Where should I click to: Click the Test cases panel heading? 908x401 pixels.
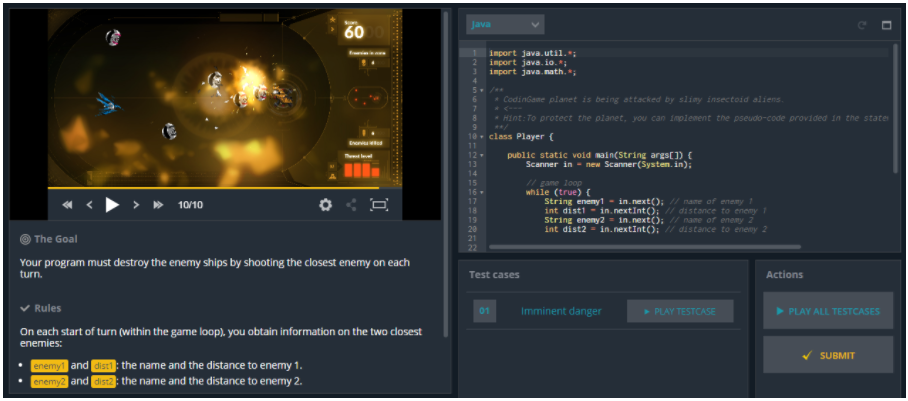pyautogui.click(x=494, y=275)
